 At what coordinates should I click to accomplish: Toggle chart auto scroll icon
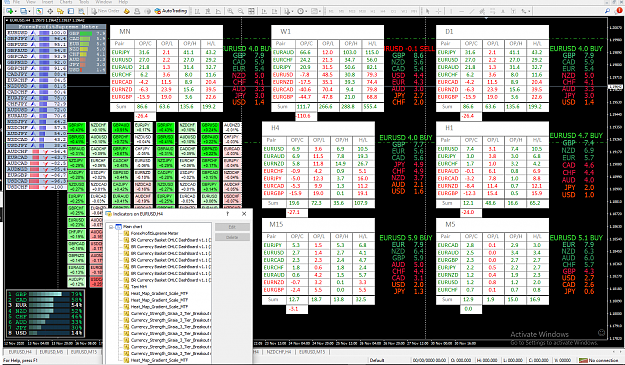(264, 11)
